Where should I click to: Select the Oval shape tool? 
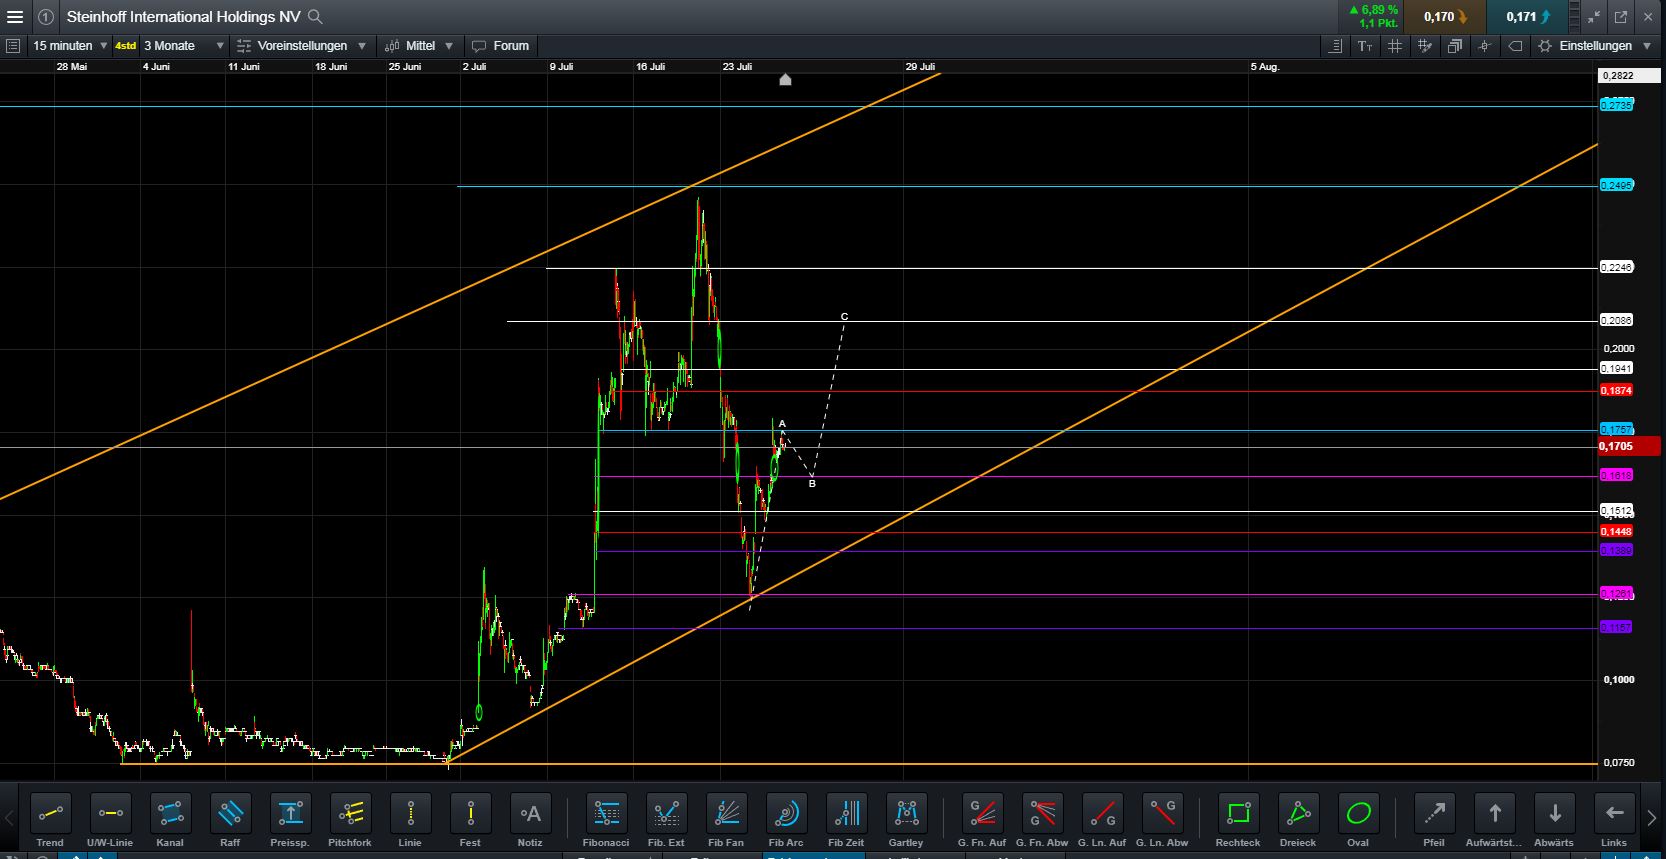1358,814
